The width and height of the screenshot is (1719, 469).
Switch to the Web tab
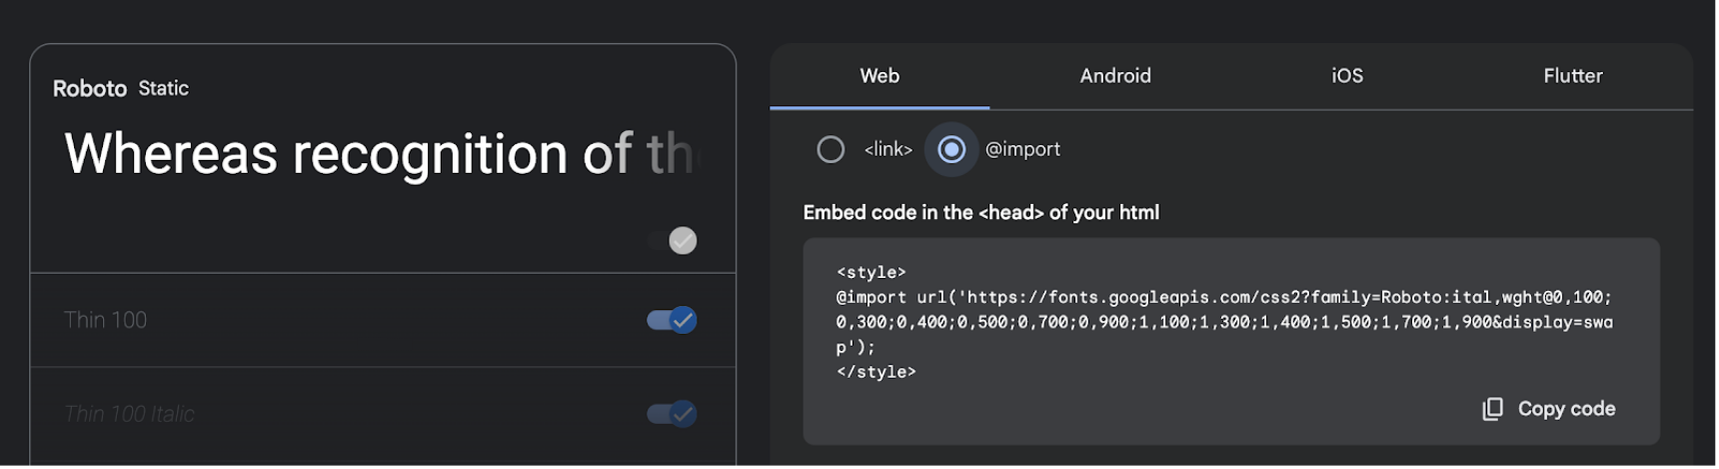[x=880, y=76]
